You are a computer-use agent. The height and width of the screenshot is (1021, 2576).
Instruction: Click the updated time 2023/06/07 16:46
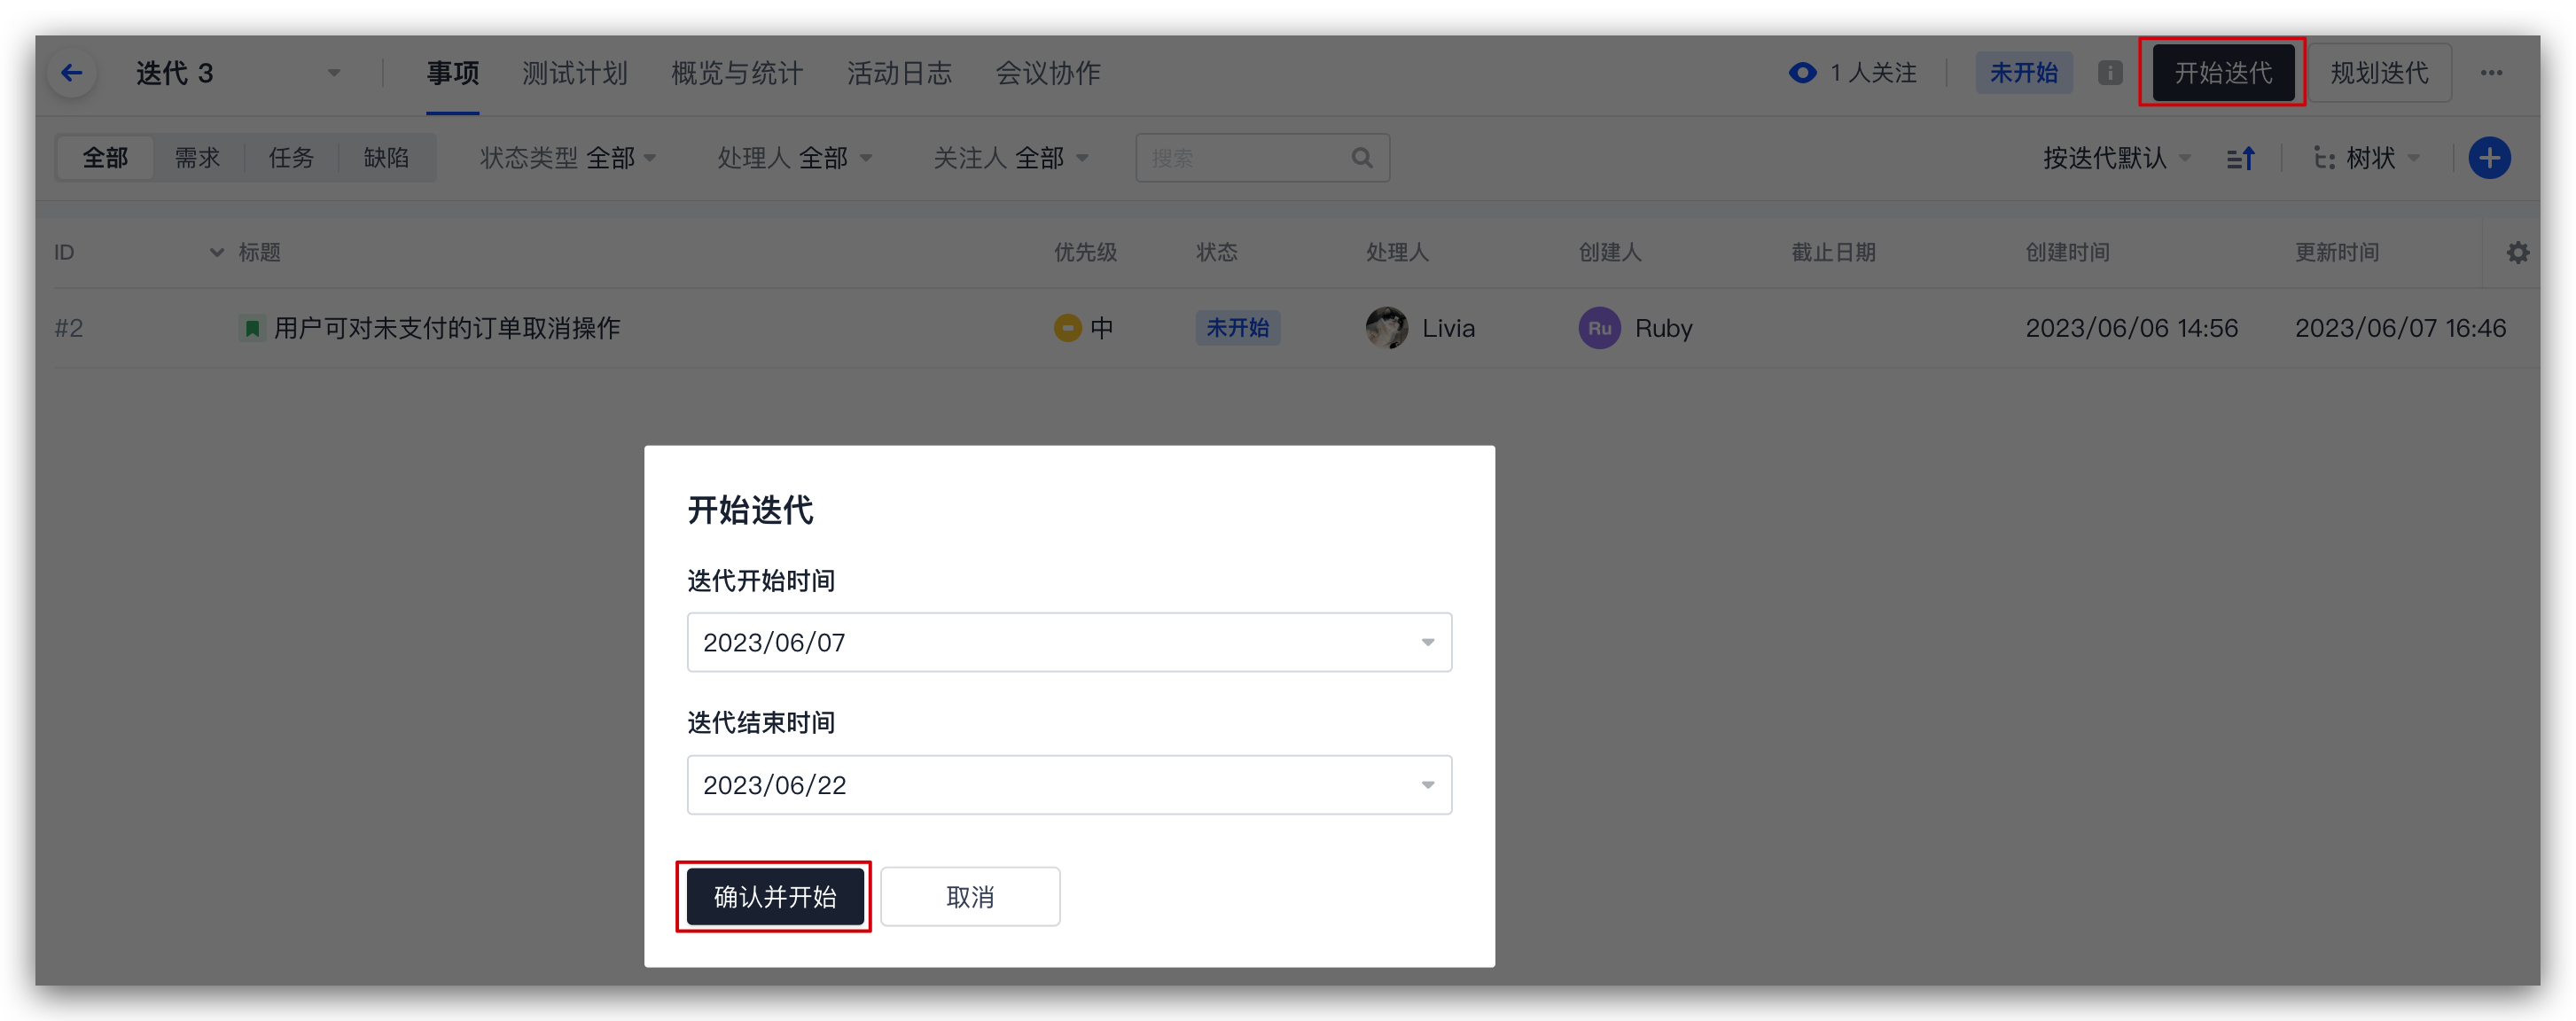click(2400, 328)
